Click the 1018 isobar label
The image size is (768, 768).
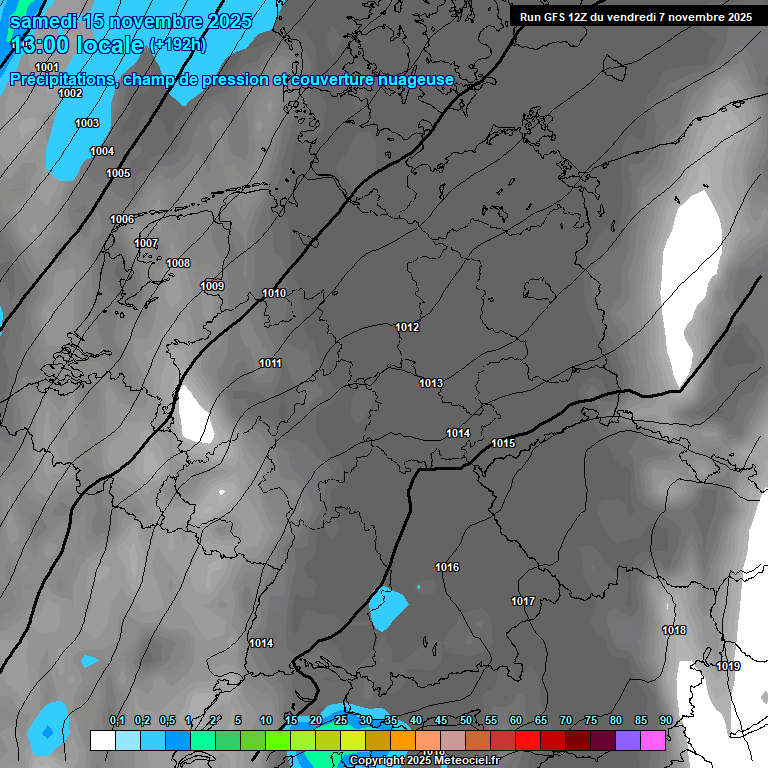coord(674,630)
